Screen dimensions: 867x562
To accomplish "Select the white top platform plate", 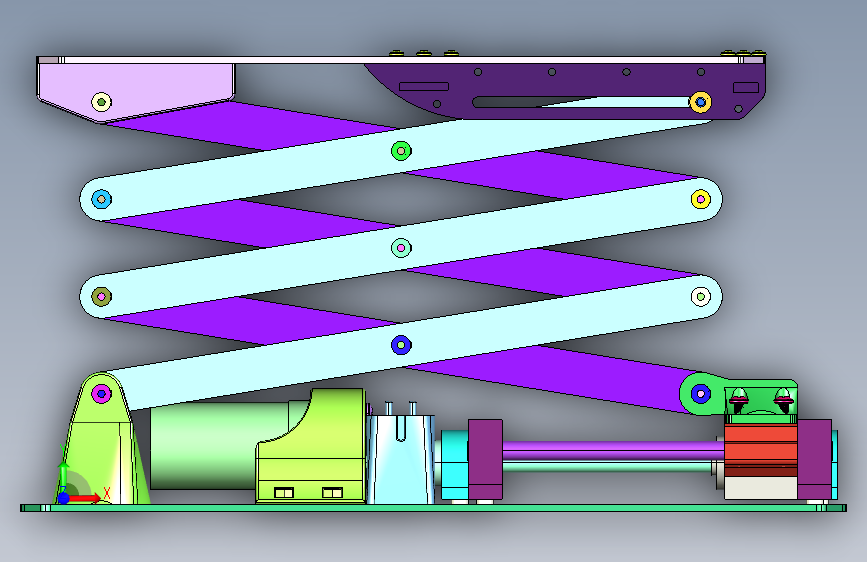I will [x=401, y=60].
